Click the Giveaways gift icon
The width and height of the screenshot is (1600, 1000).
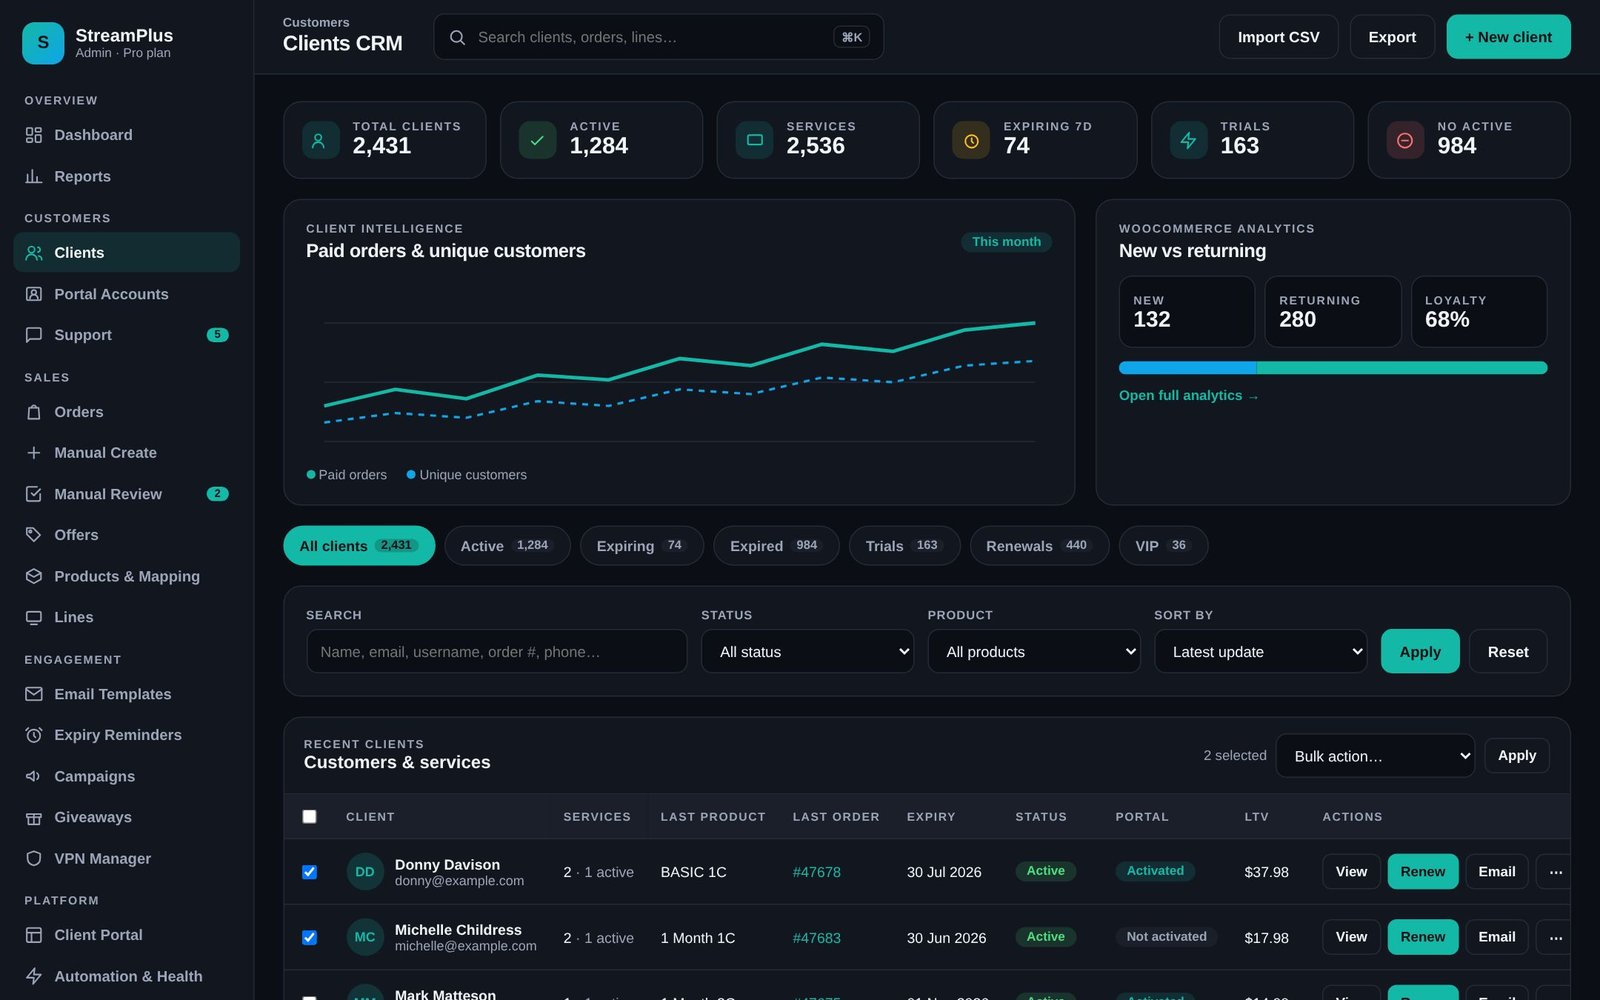pos(34,817)
